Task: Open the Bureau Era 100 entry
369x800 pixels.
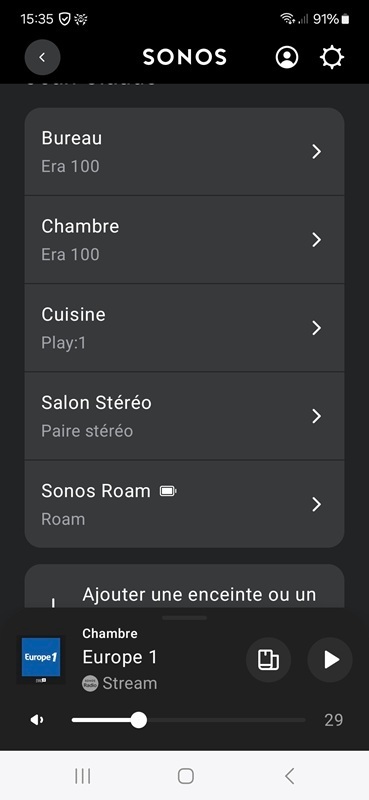Action: coord(184,152)
